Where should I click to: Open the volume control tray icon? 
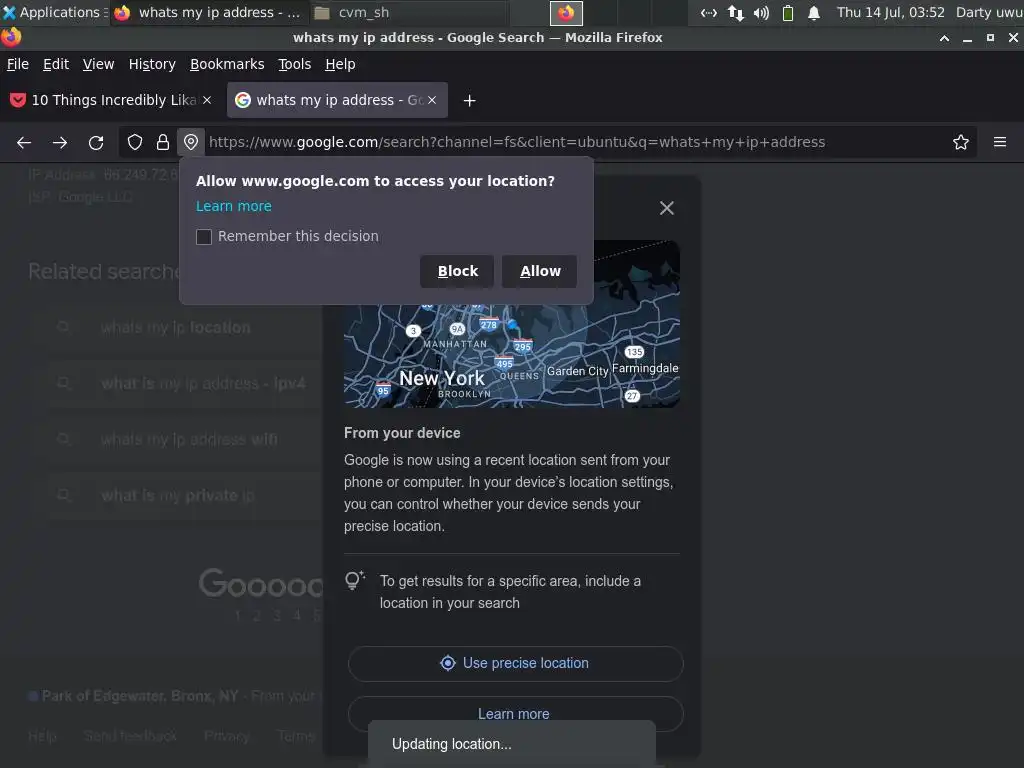point(761,12)
